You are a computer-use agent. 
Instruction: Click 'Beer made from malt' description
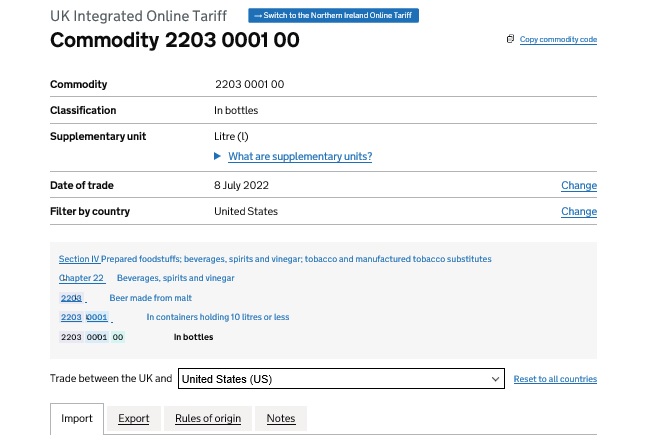pos(150,298)
